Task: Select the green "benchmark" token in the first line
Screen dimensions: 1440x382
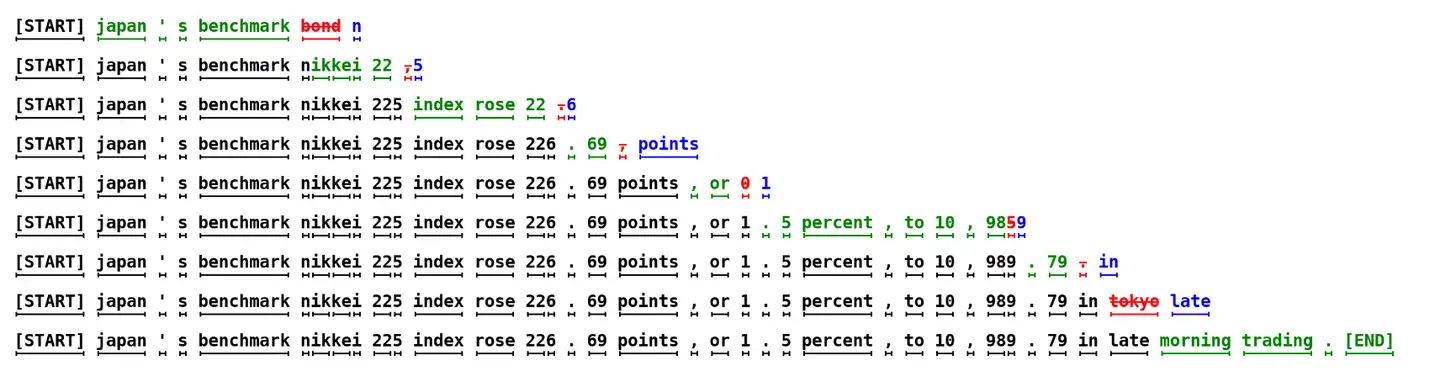Action: pyautogui.click(x=244, y=26)
